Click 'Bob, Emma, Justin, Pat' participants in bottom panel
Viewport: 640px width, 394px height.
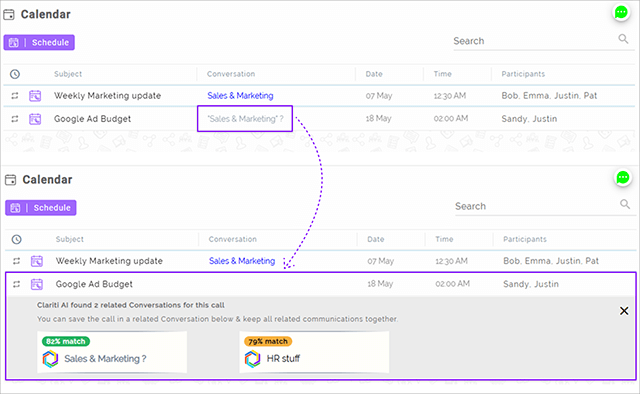click(x=551, y=261)
